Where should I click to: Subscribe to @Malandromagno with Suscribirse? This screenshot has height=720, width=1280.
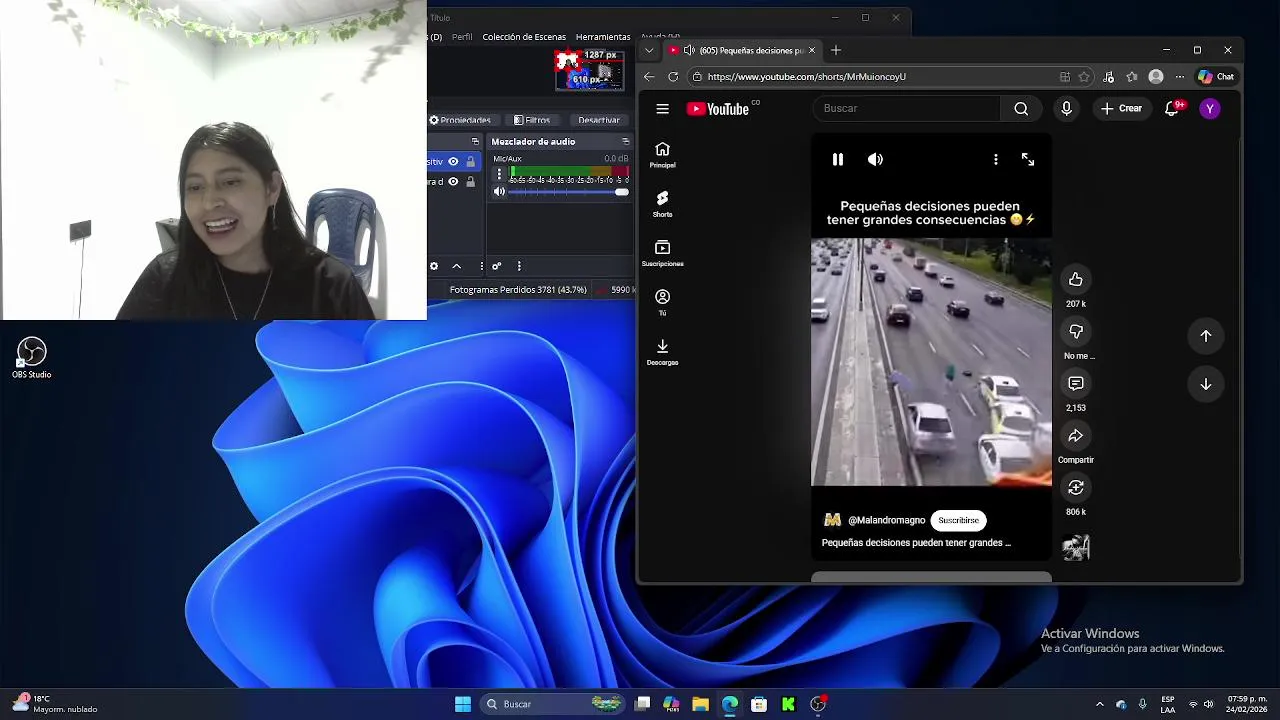coord(958,520)
